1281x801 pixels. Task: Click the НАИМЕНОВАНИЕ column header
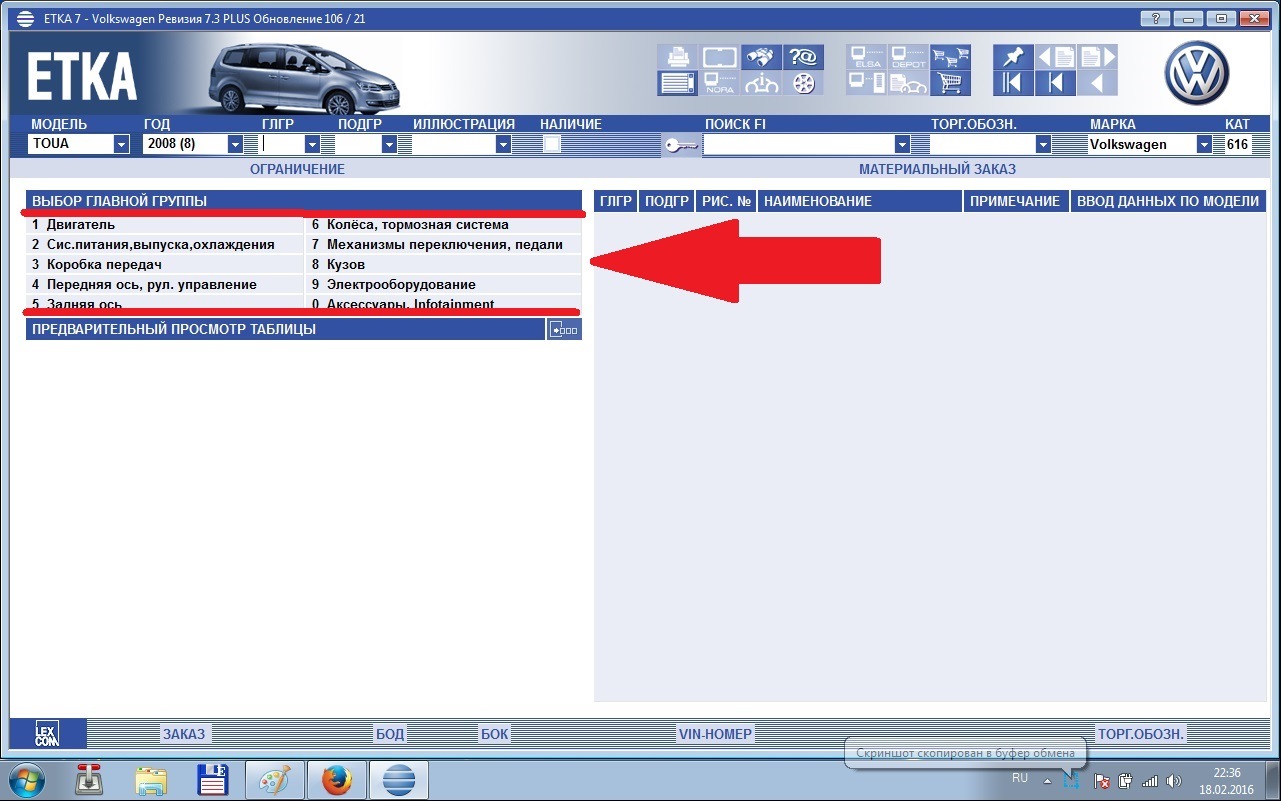[860, 201]
